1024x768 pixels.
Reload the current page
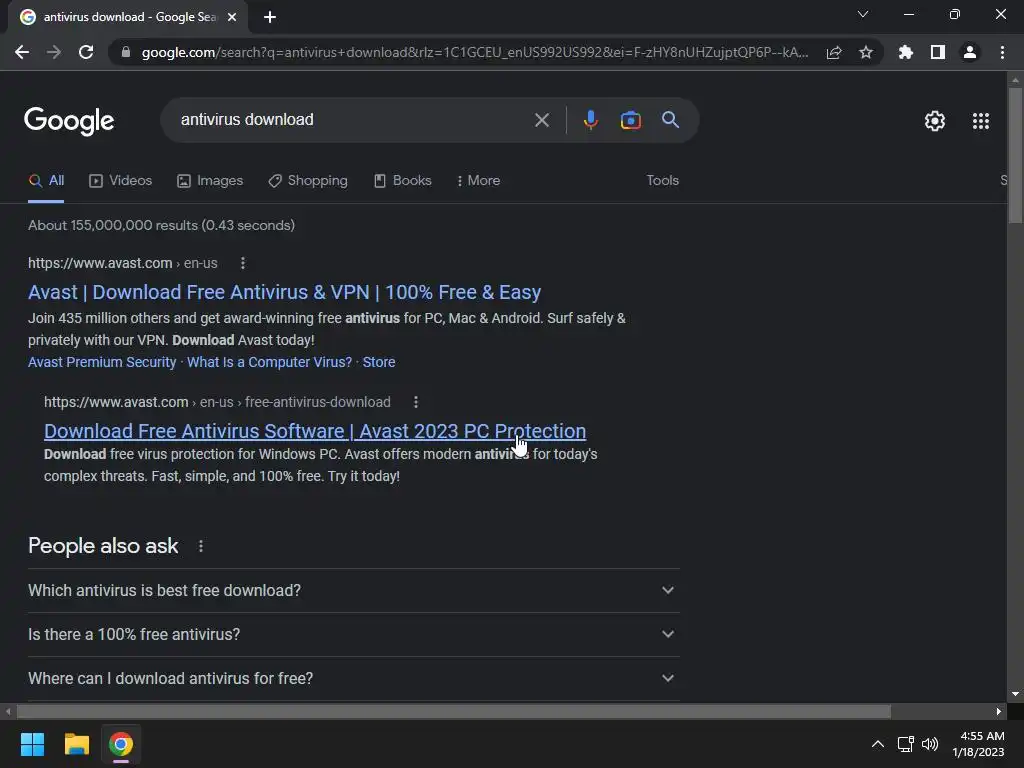pos(86,52)
